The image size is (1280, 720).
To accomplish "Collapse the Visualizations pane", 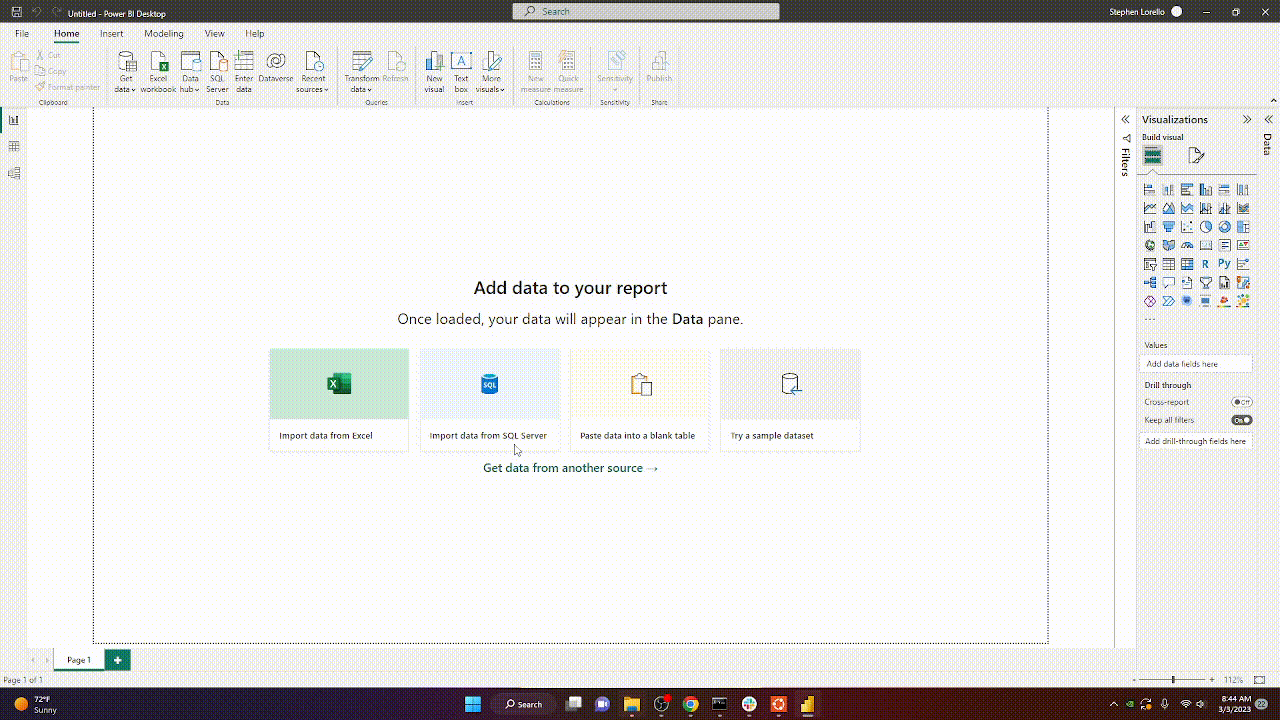I will 1247,120.
